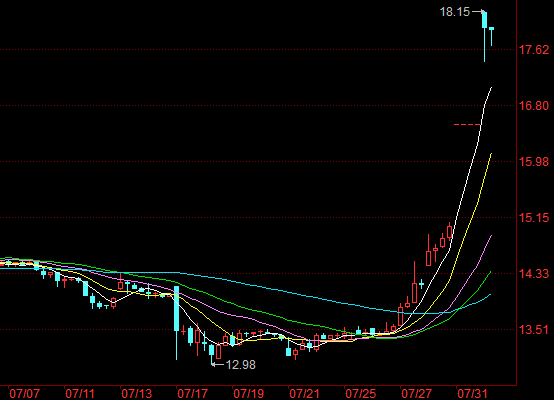Click the 07/21 date label
Viewport: 554px width, 400px height.
click(x=304, y=394)
